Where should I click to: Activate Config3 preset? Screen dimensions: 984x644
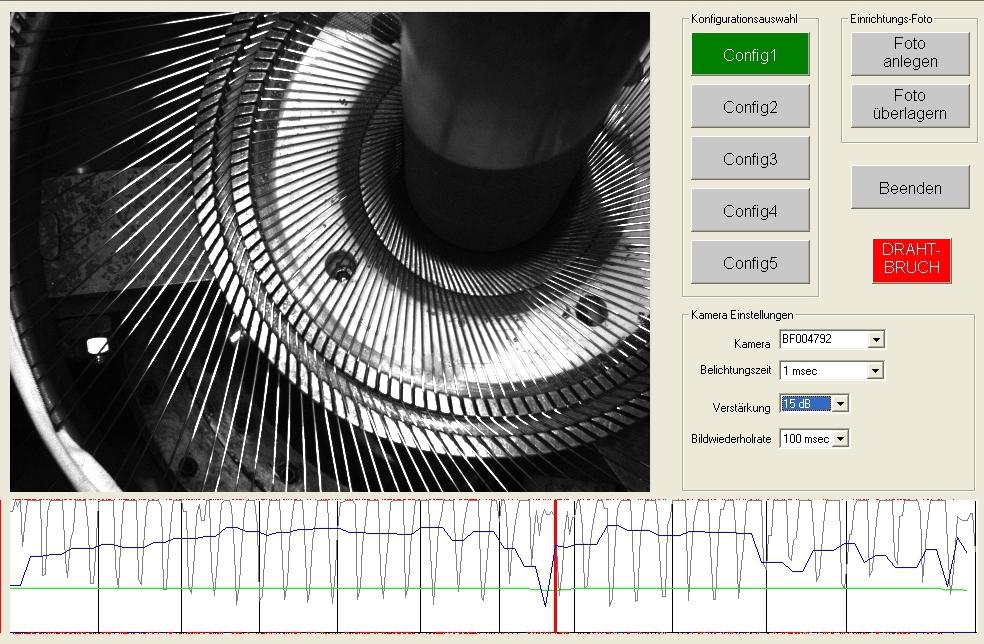point(749,159)
